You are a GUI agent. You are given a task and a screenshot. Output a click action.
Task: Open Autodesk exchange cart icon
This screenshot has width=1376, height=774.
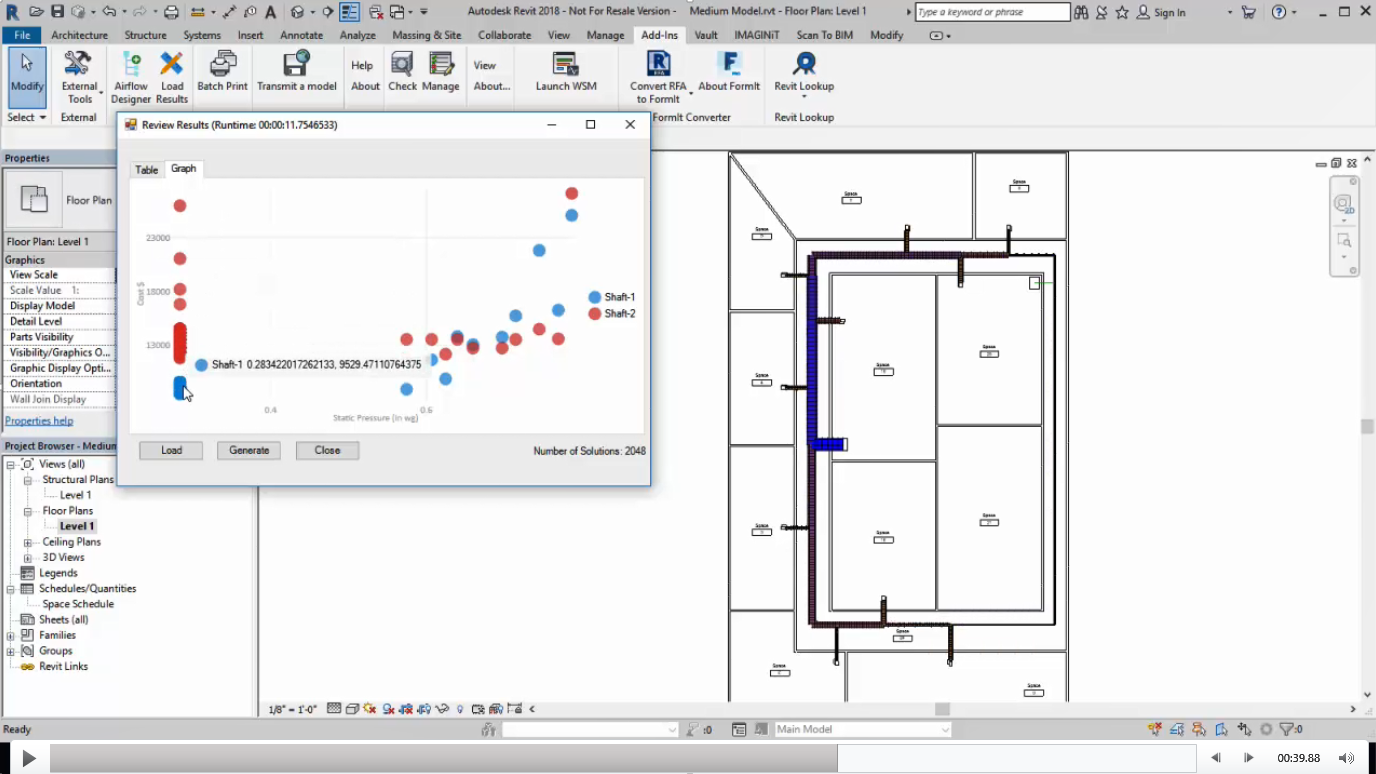(1249, 12)
